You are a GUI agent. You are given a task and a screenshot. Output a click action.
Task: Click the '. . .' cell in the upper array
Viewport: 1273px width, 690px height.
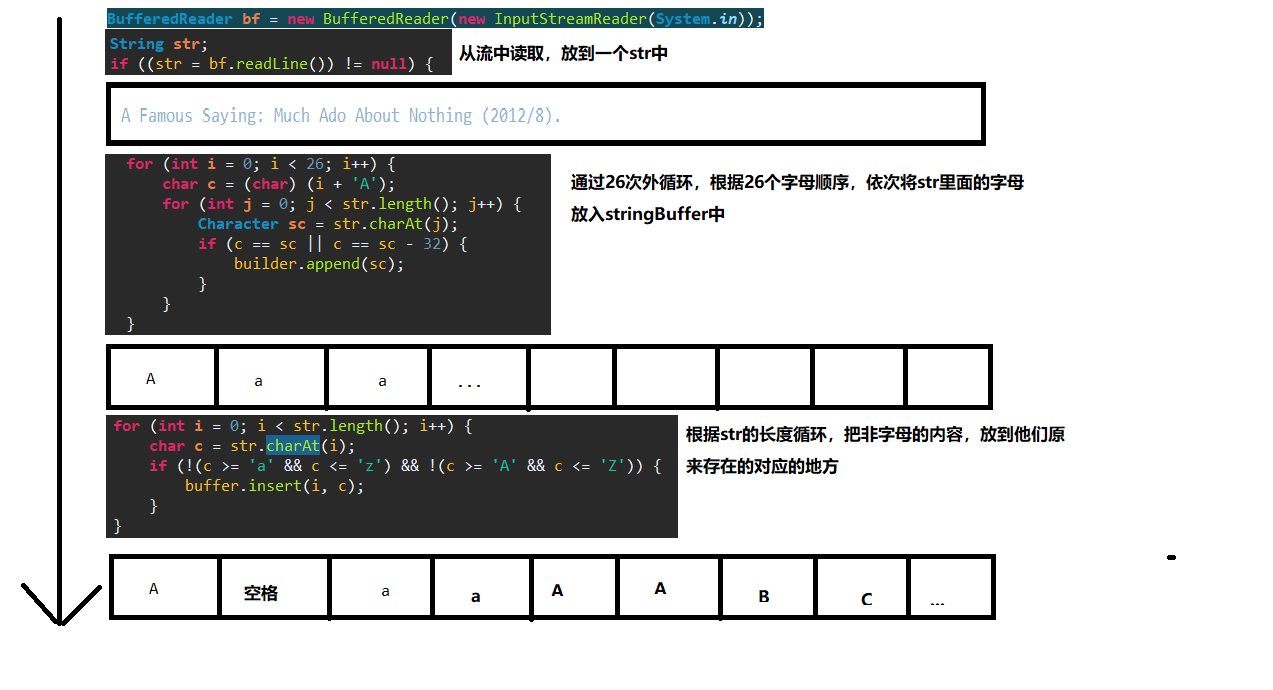point(479,378)
